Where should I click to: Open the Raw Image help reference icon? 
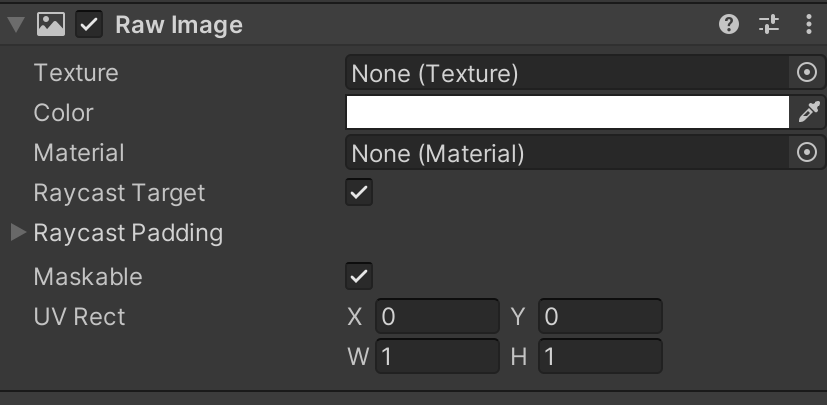(x=729, y=25)
